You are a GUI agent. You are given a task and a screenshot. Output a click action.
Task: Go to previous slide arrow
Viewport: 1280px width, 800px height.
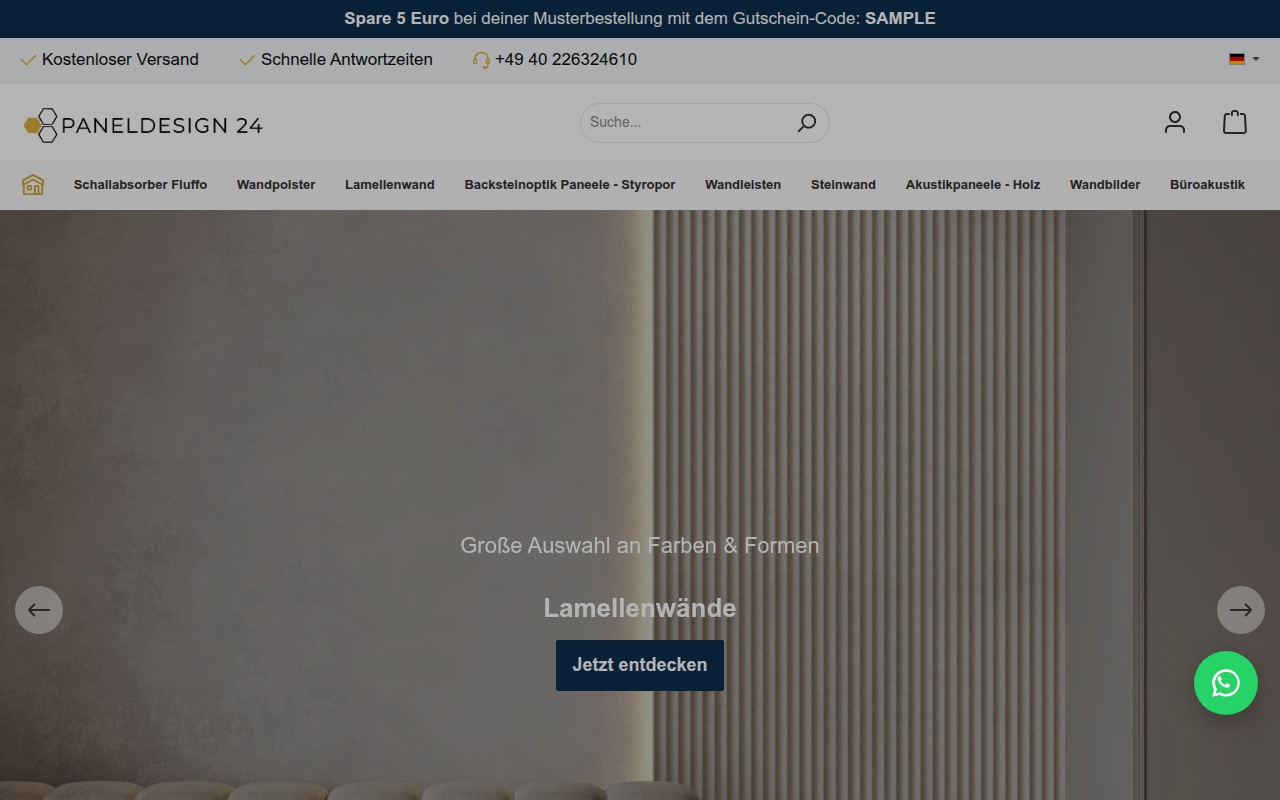point(39,610)
